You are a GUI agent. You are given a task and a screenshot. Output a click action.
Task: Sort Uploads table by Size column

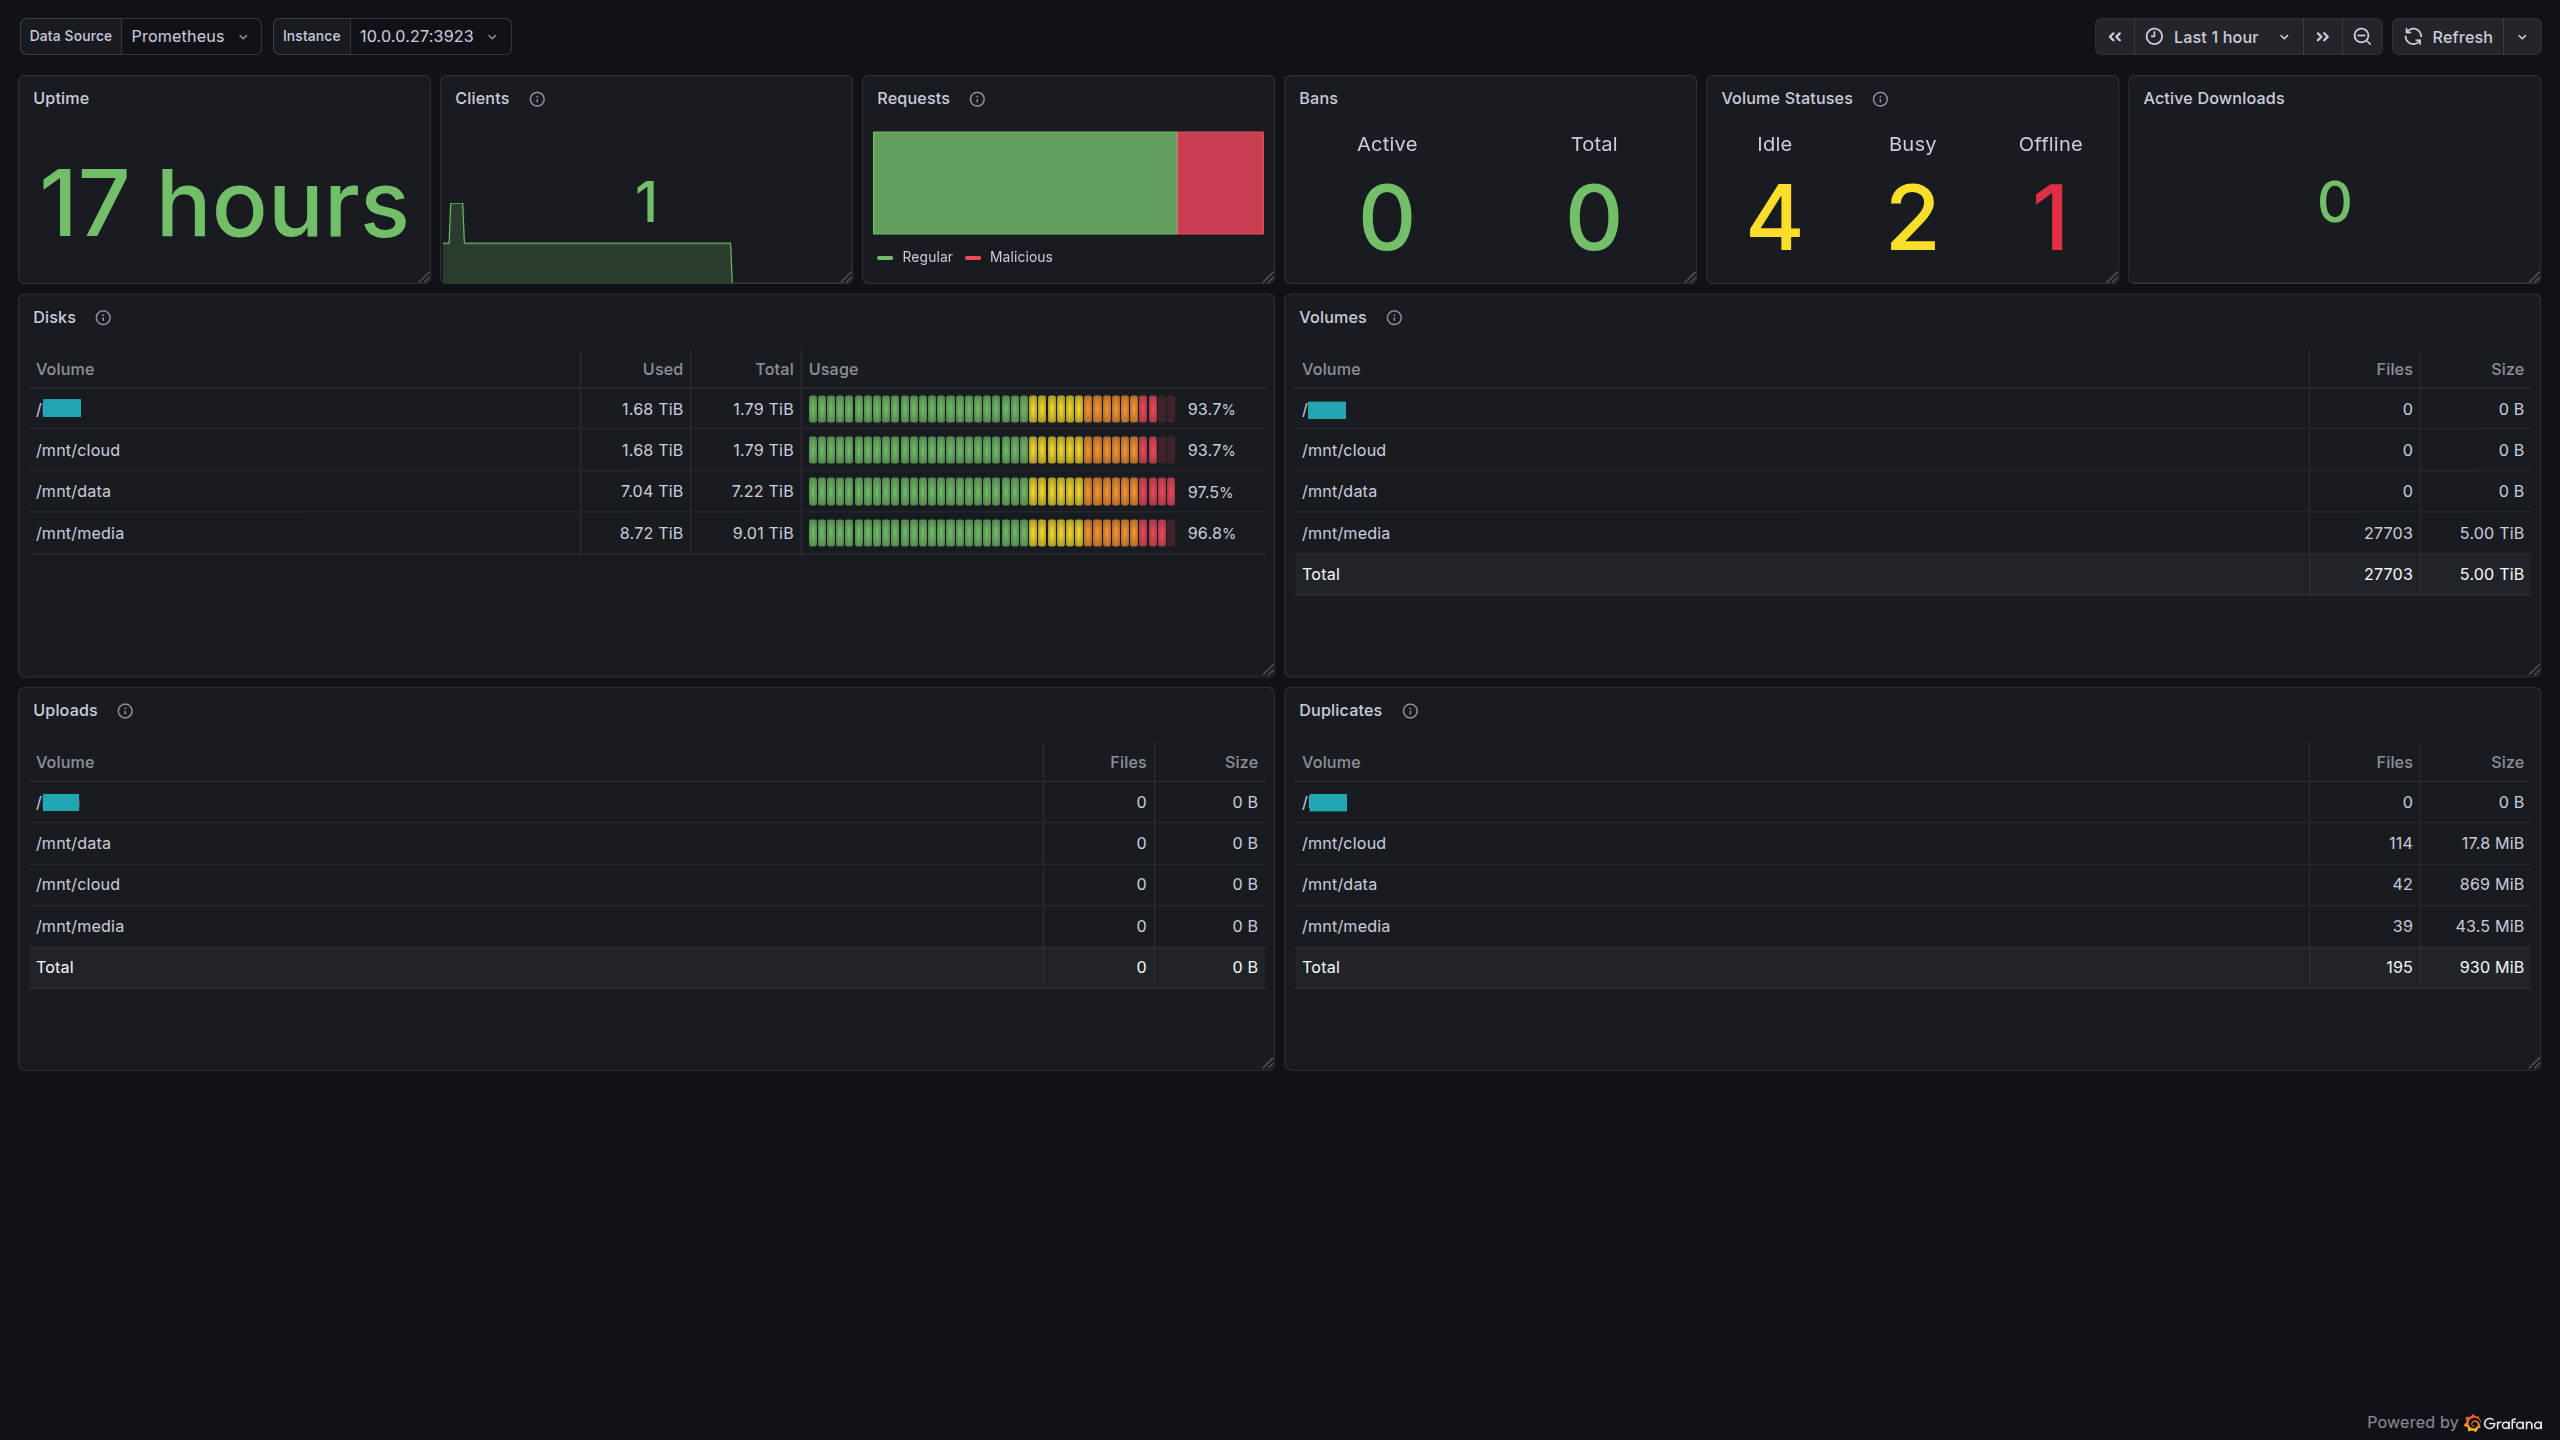pyautogui.click(x=1241, y=763)
